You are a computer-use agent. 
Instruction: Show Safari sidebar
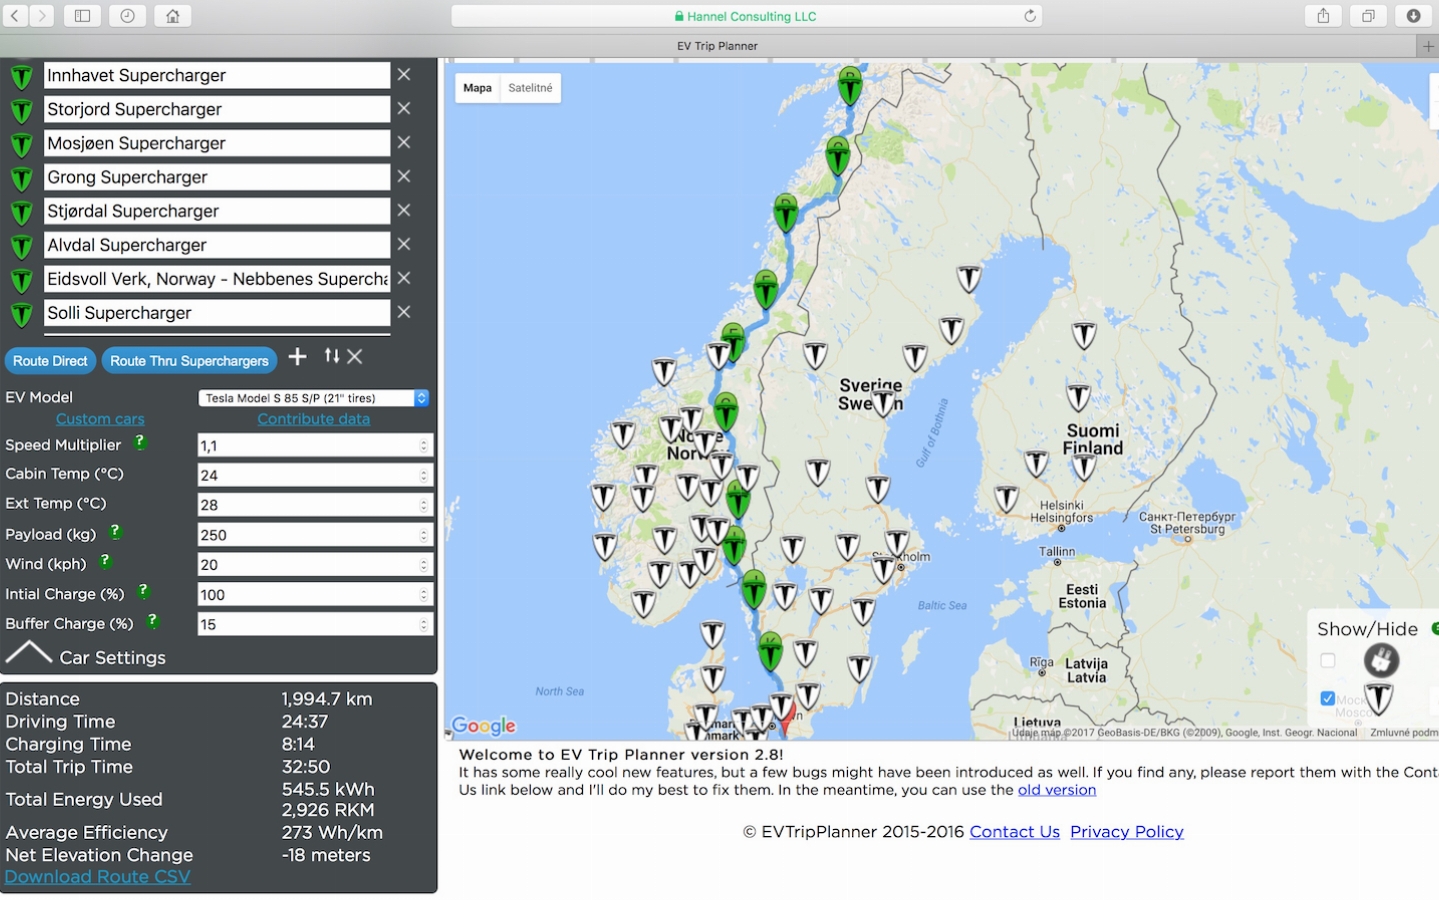pos(83,16)
